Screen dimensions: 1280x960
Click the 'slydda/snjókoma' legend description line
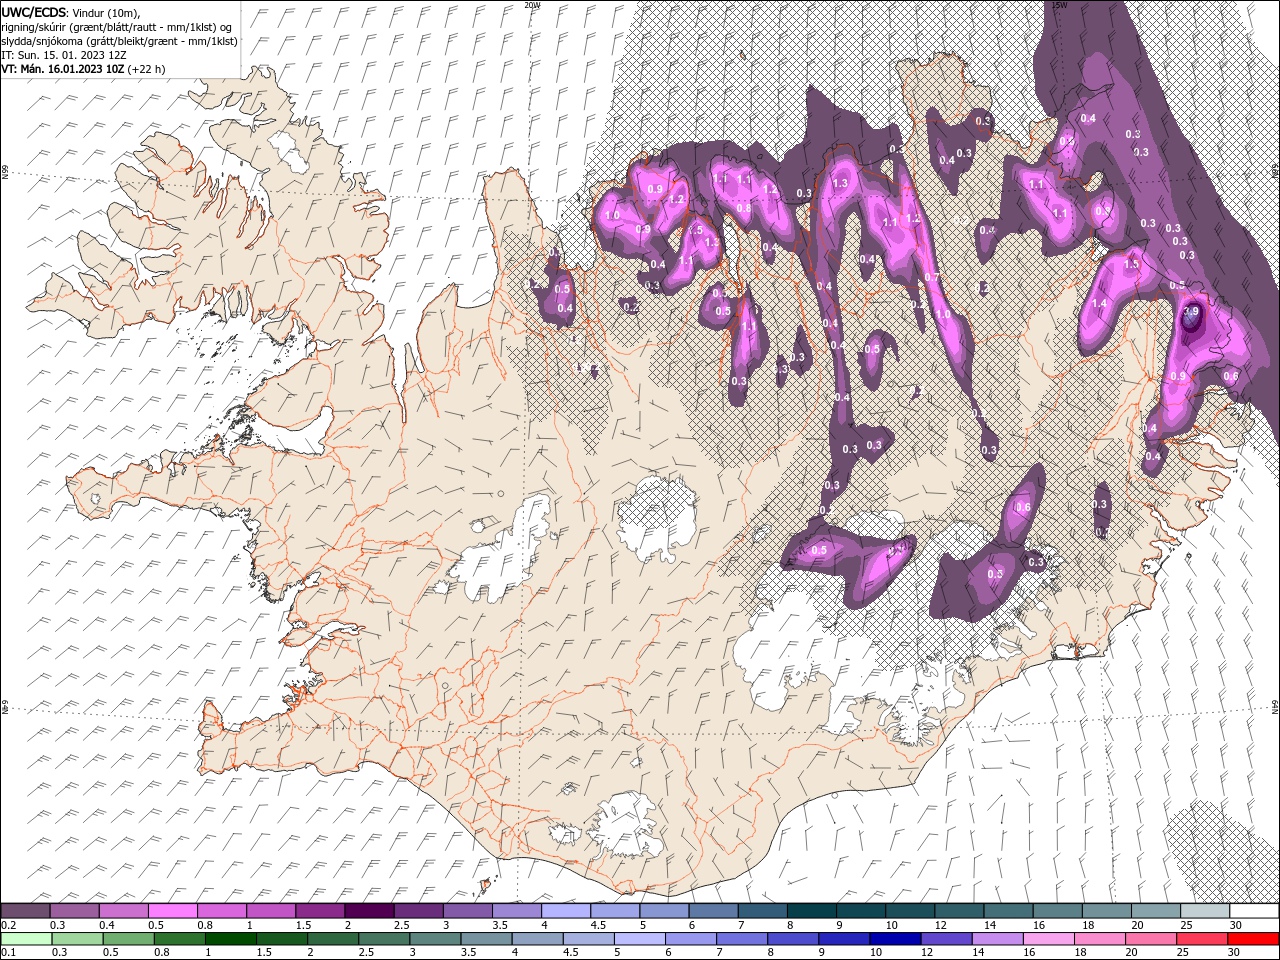[119, 41]
